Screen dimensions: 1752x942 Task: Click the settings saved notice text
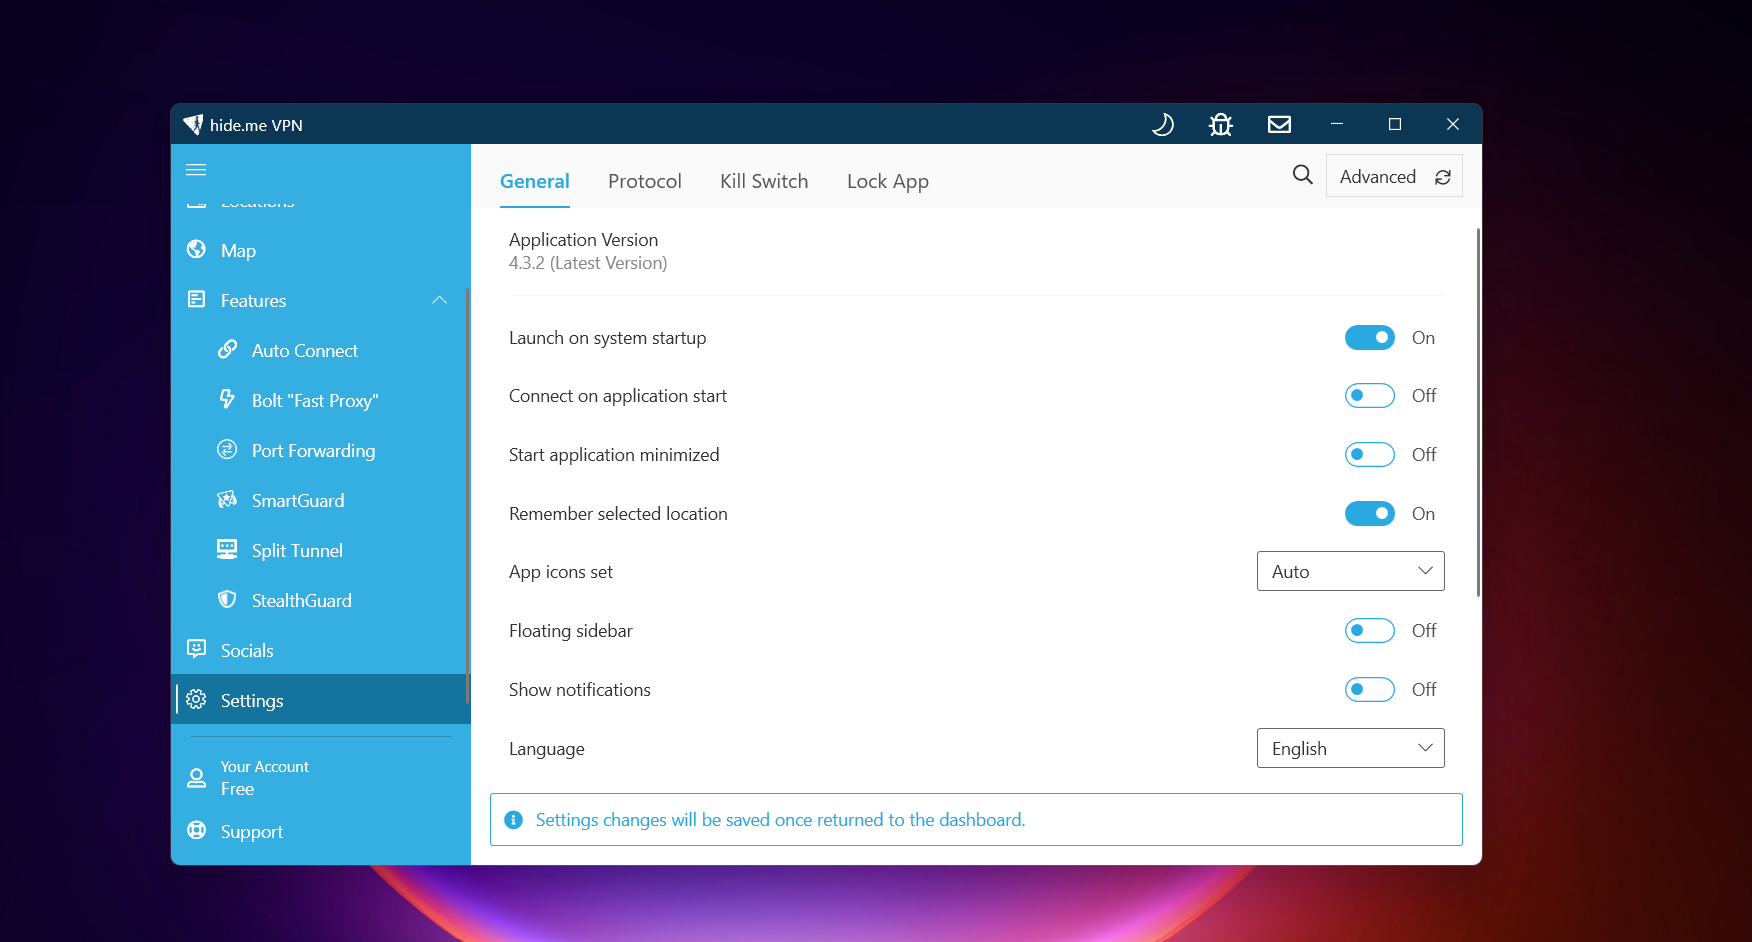point(780,820)
